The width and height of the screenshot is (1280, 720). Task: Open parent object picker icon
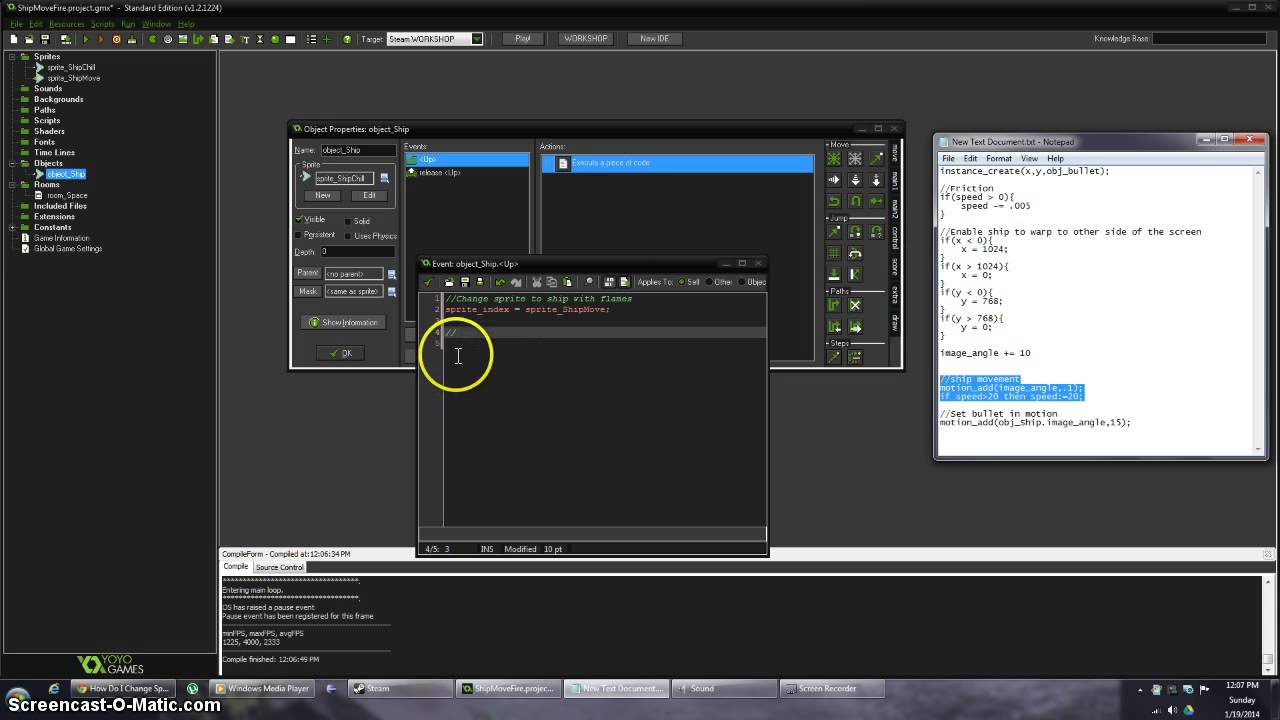click(x=392, y=273)
